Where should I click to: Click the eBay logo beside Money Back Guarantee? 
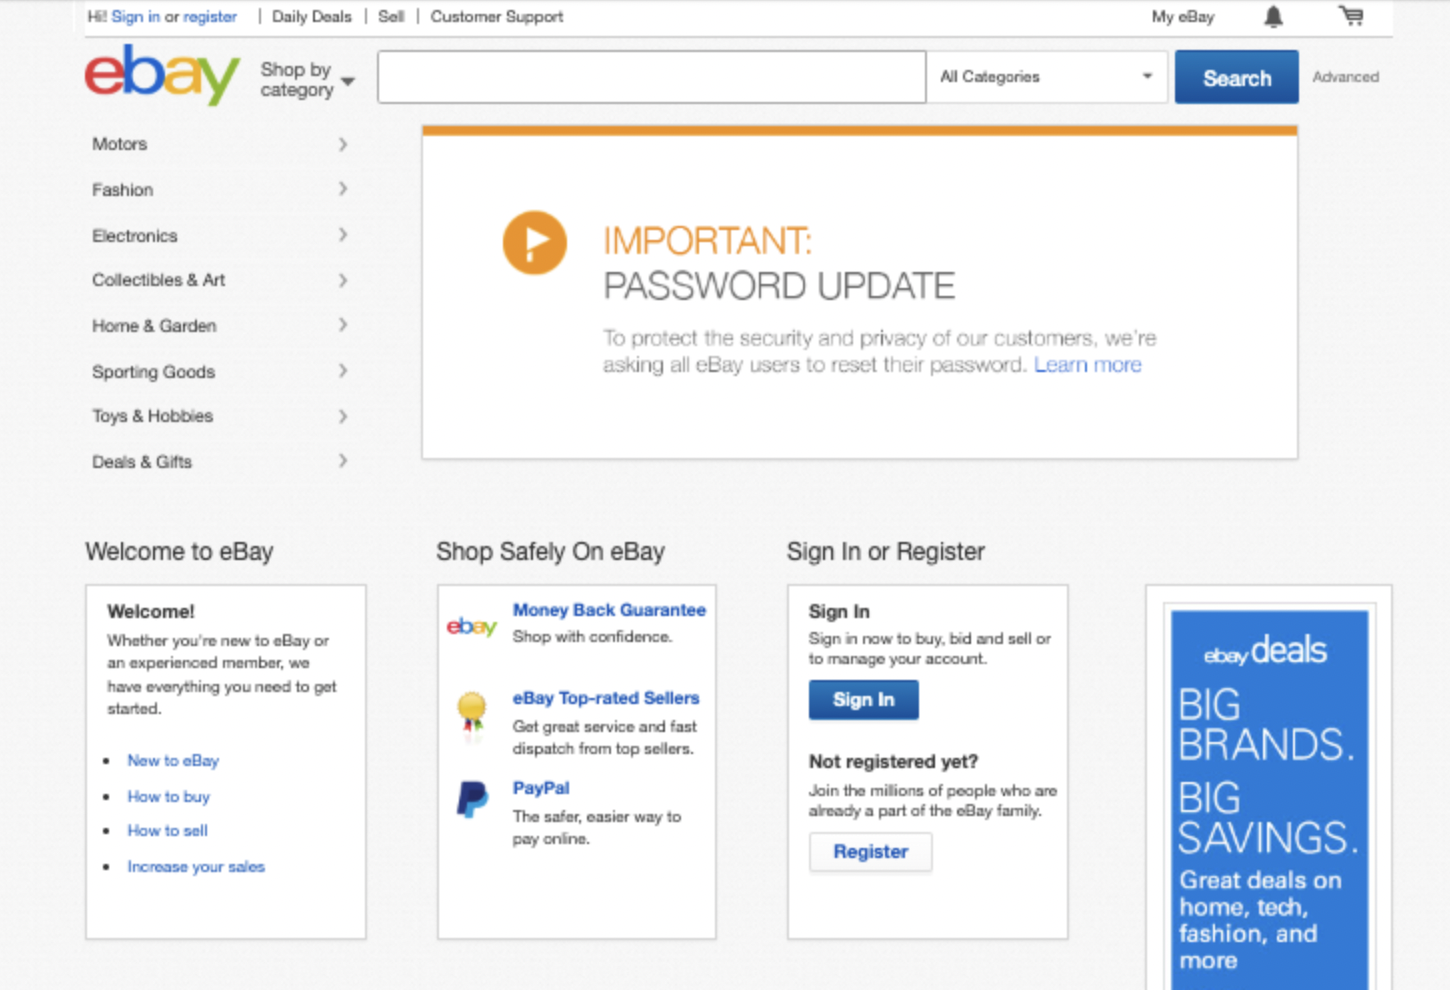click(x=471, y=626)
